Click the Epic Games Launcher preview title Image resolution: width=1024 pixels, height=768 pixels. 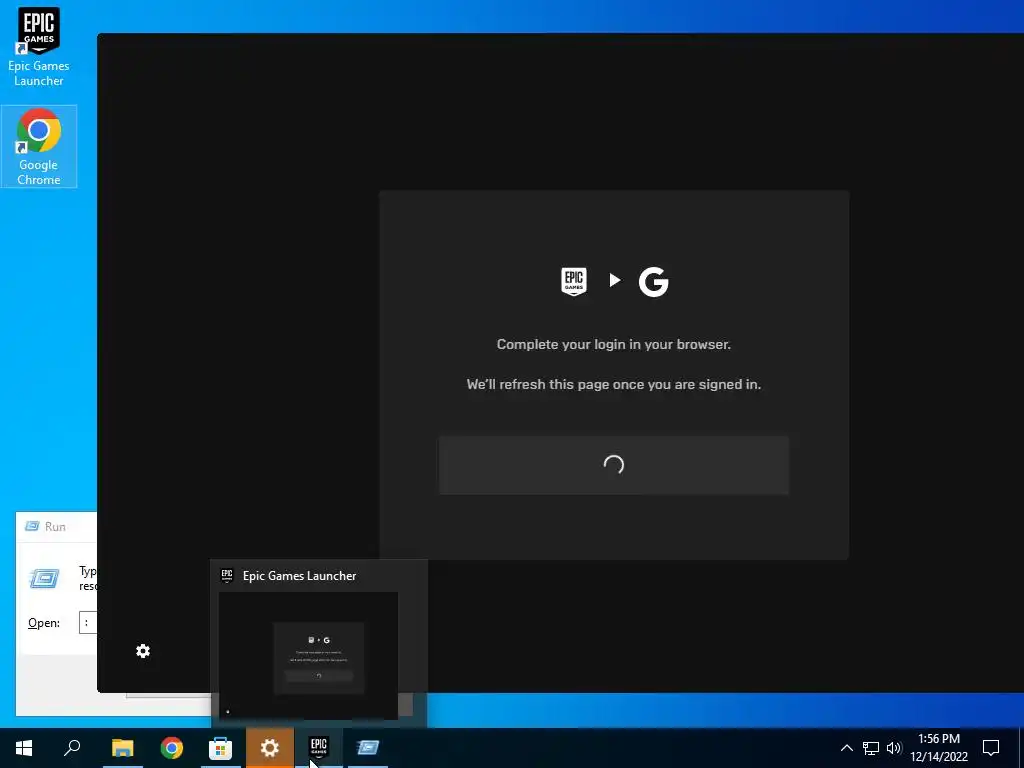point(300,575)
